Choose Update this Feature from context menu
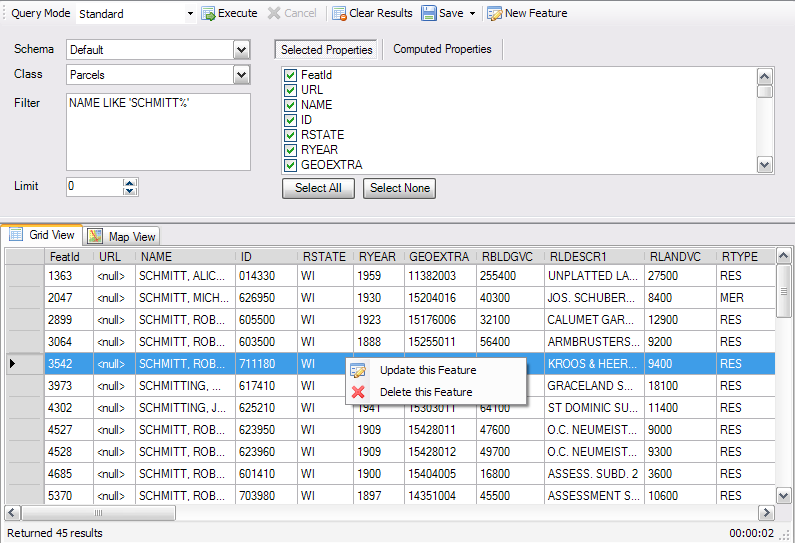The height and width of the screenshot is (543, 795). [436, 370]
